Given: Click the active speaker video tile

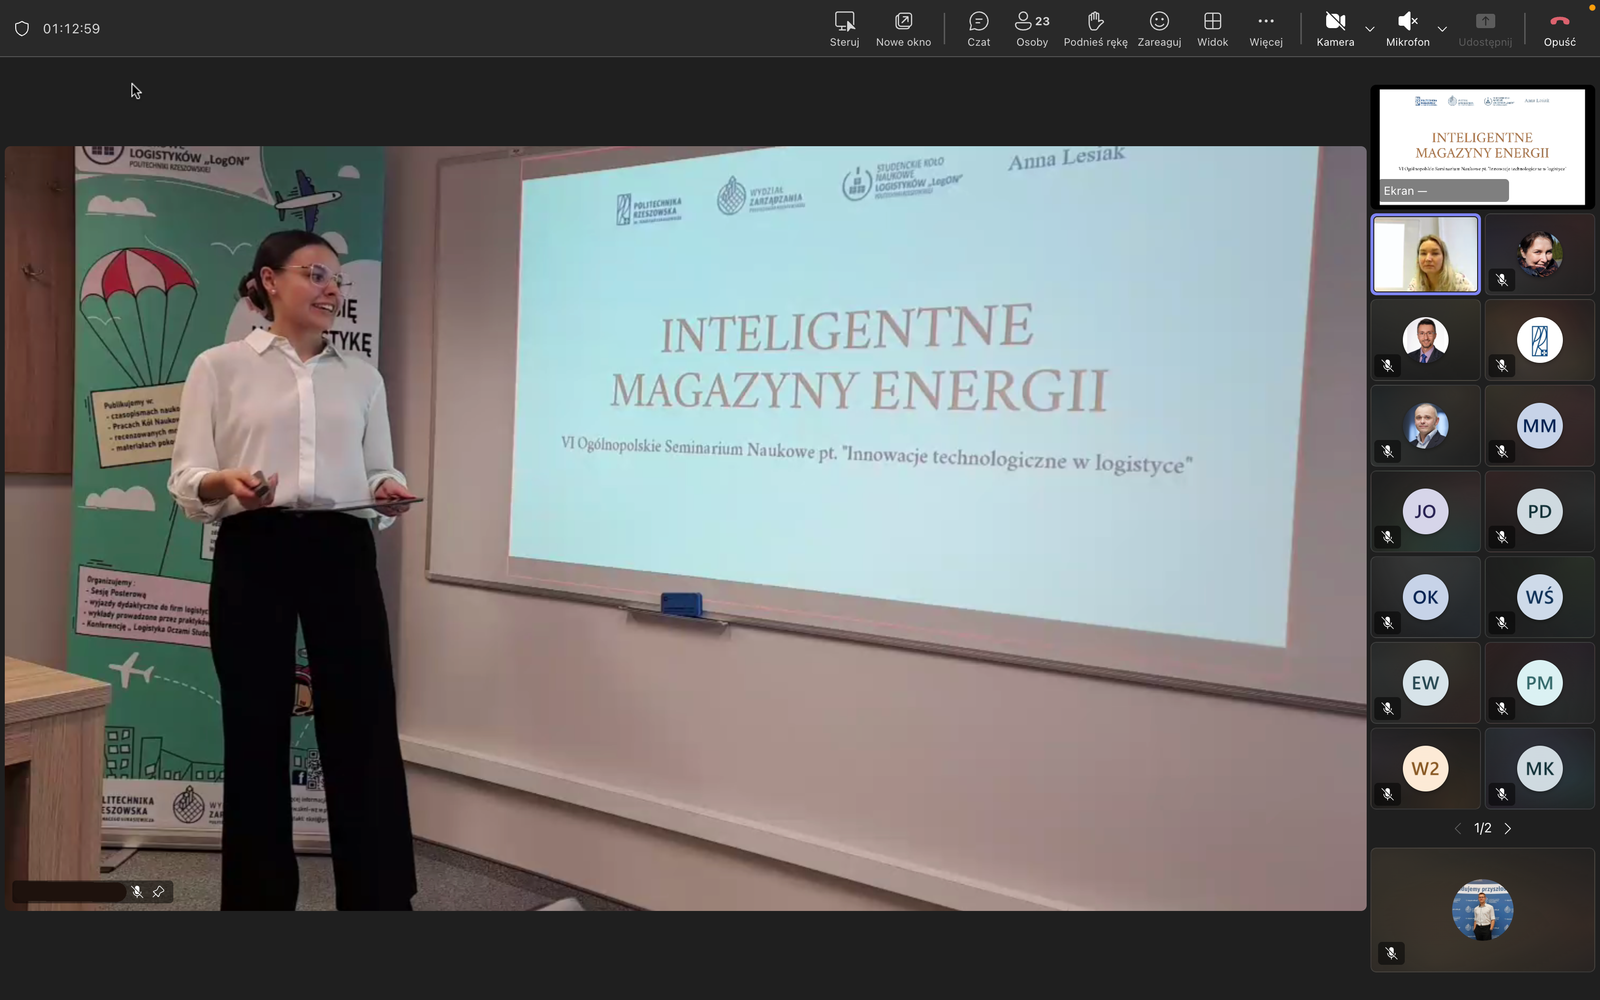Looking at the screenshot, I should coord(1425,254).
